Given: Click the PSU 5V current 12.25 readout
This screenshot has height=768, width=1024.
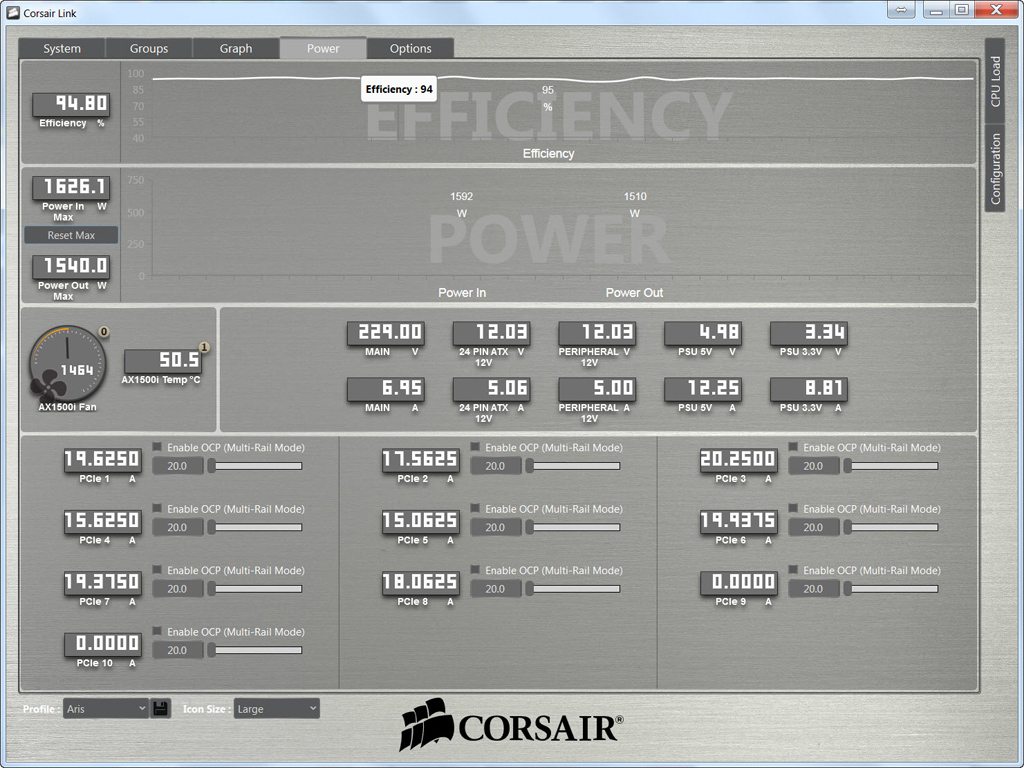Looking at the screenshot, I should pos(703,389).
